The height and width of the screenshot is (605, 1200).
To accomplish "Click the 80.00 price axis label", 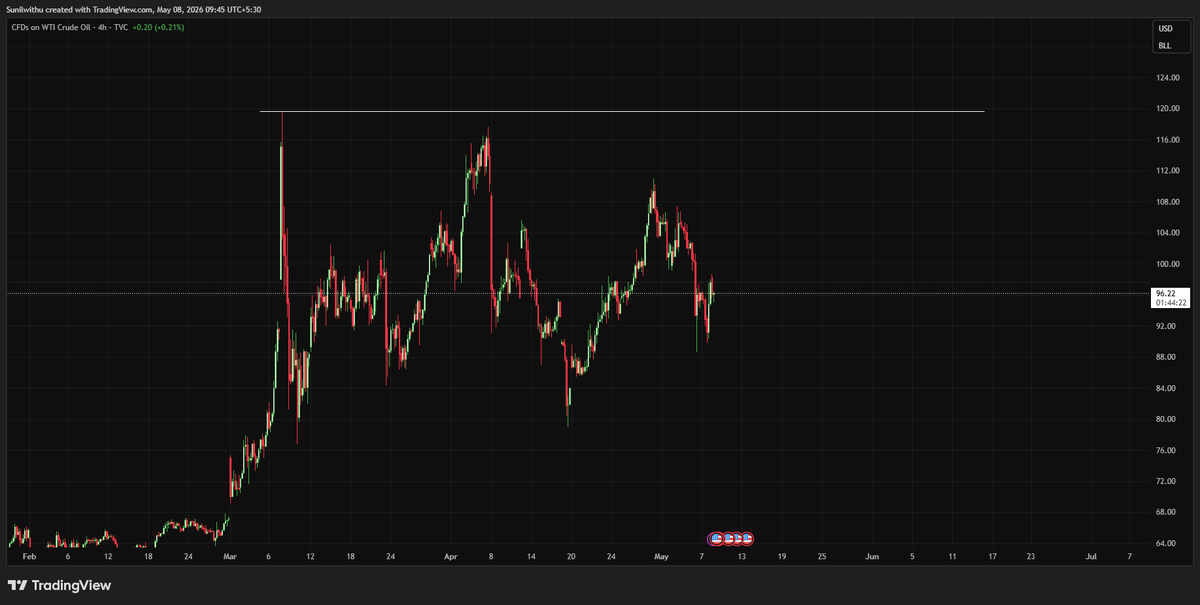I will (1166, 419).
